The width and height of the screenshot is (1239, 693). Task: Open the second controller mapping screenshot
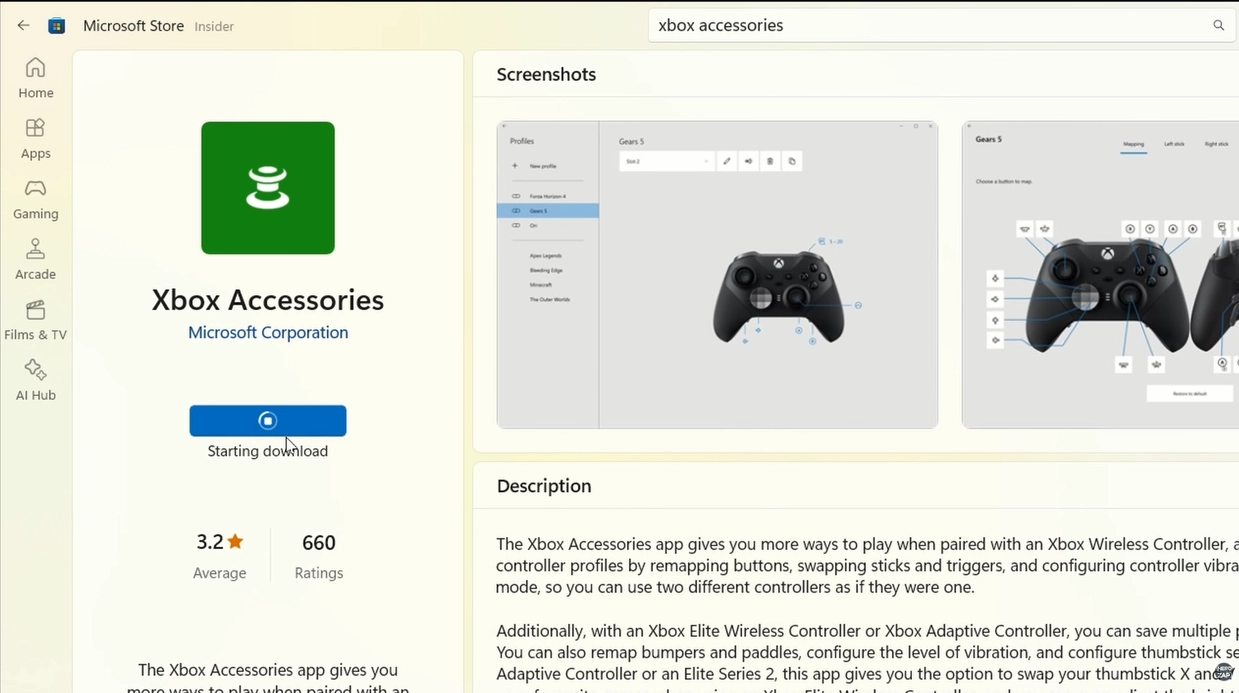(x=1100, y=275)
